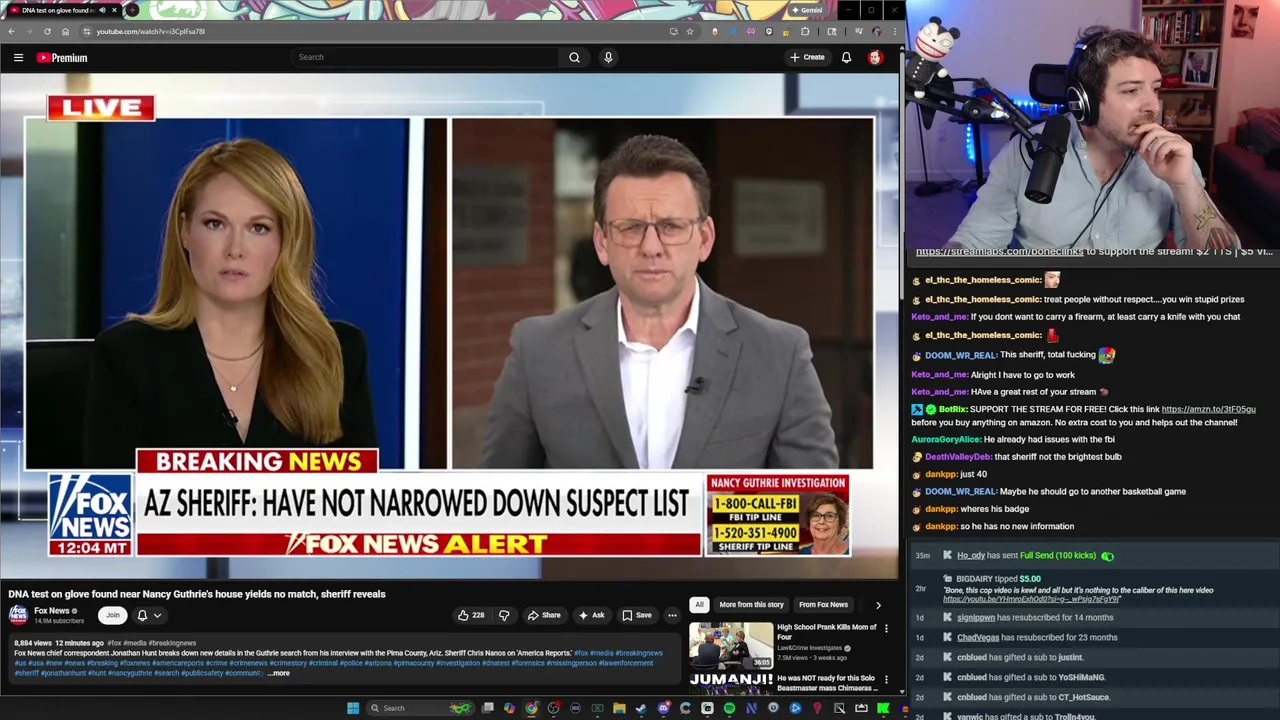Open the Gemini button in Chrome
The image size is (1280, 720).
click(806, 10)
